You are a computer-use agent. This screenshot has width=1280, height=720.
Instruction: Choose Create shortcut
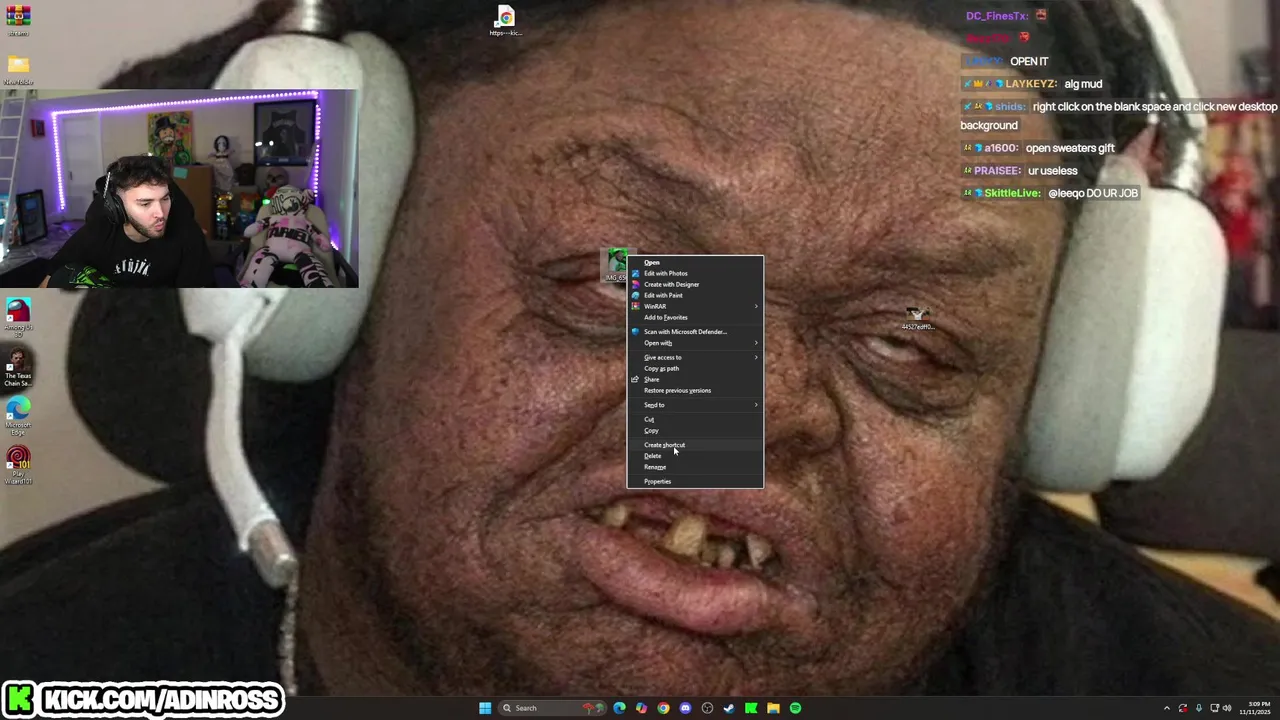pyautogui.click(x=695, y=445)
